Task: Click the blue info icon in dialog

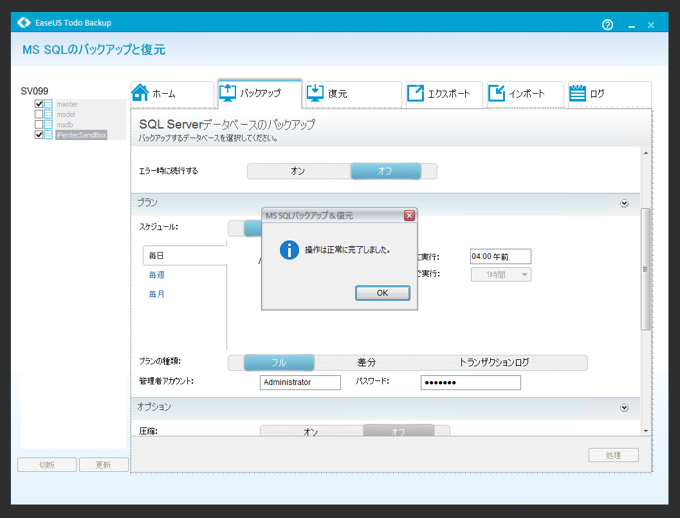Action: coord(289,250)
